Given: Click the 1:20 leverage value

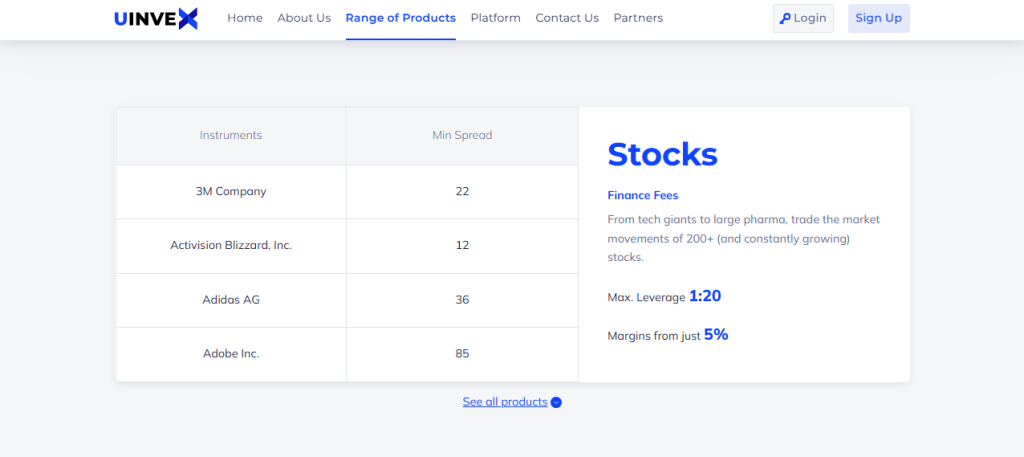Looking at the screenshot, I should click(x=705, y=296).
